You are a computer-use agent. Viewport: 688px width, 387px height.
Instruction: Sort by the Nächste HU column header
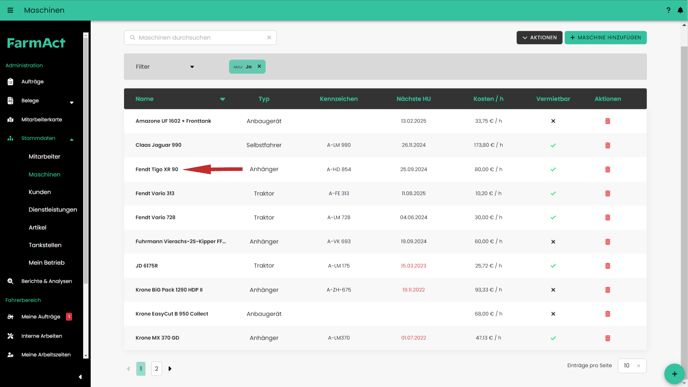point(413,99)
